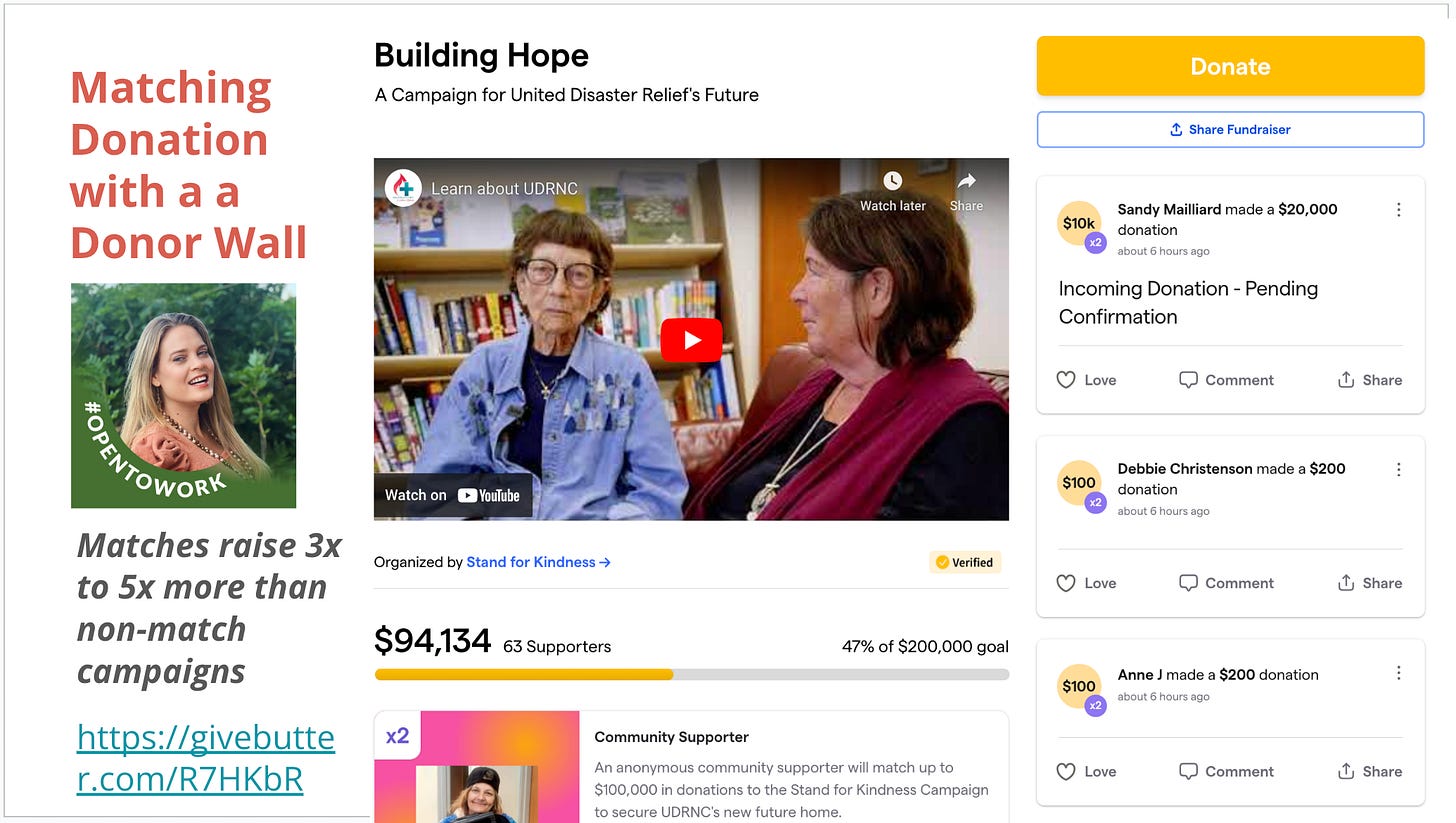Open options menu on Anne J's card
The width and height of the screenshot is (1456, 823).
click(1398, 674)
